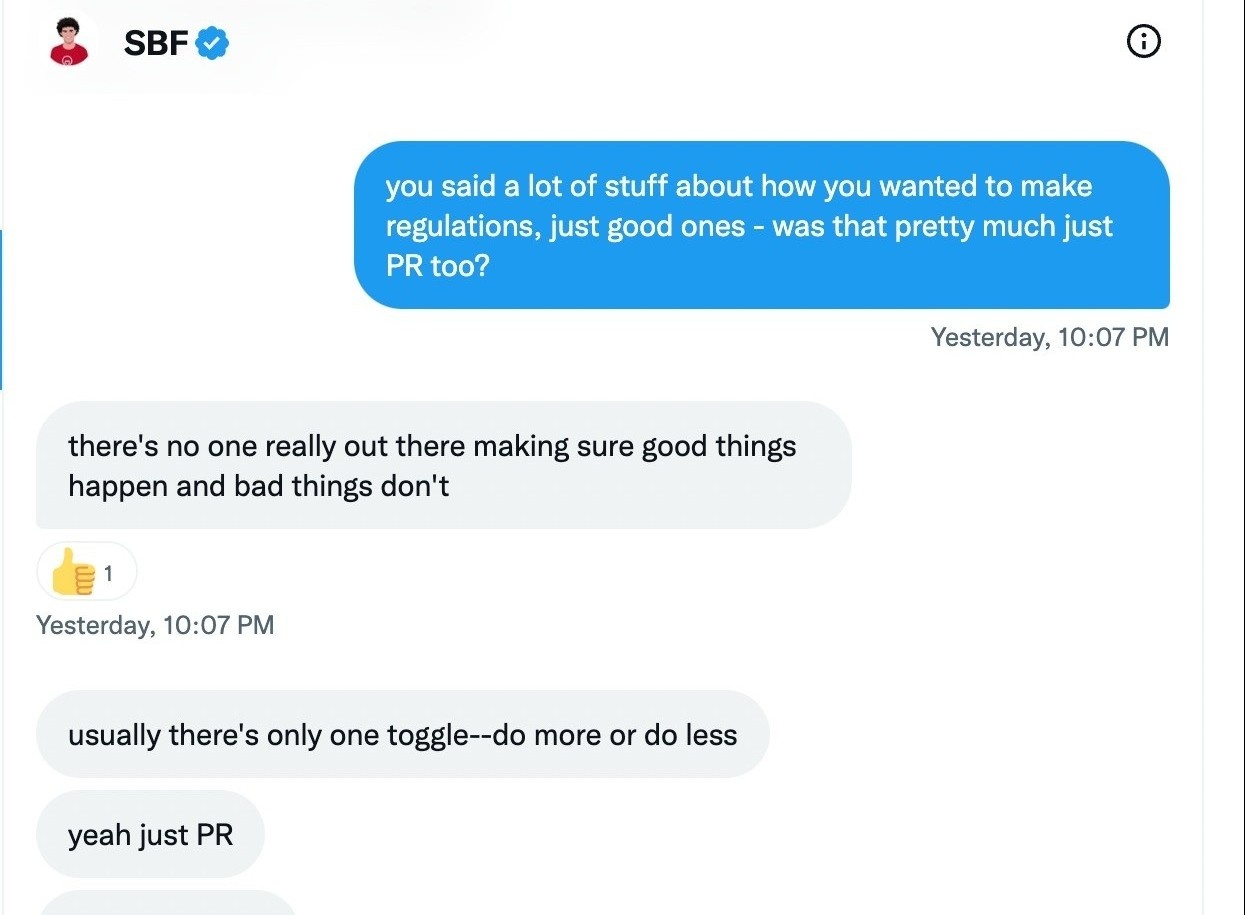Toggle the thumbs-up emoji reaction
This screenshot has width=1245, height=915.
tap(74, 573)
